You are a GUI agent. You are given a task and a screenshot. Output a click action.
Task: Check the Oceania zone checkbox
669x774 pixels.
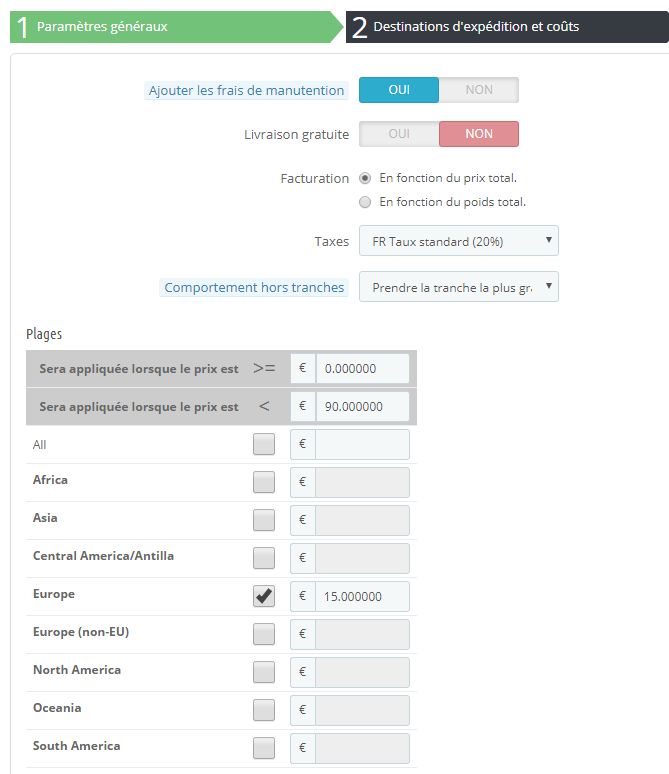(x=264, y=710)
